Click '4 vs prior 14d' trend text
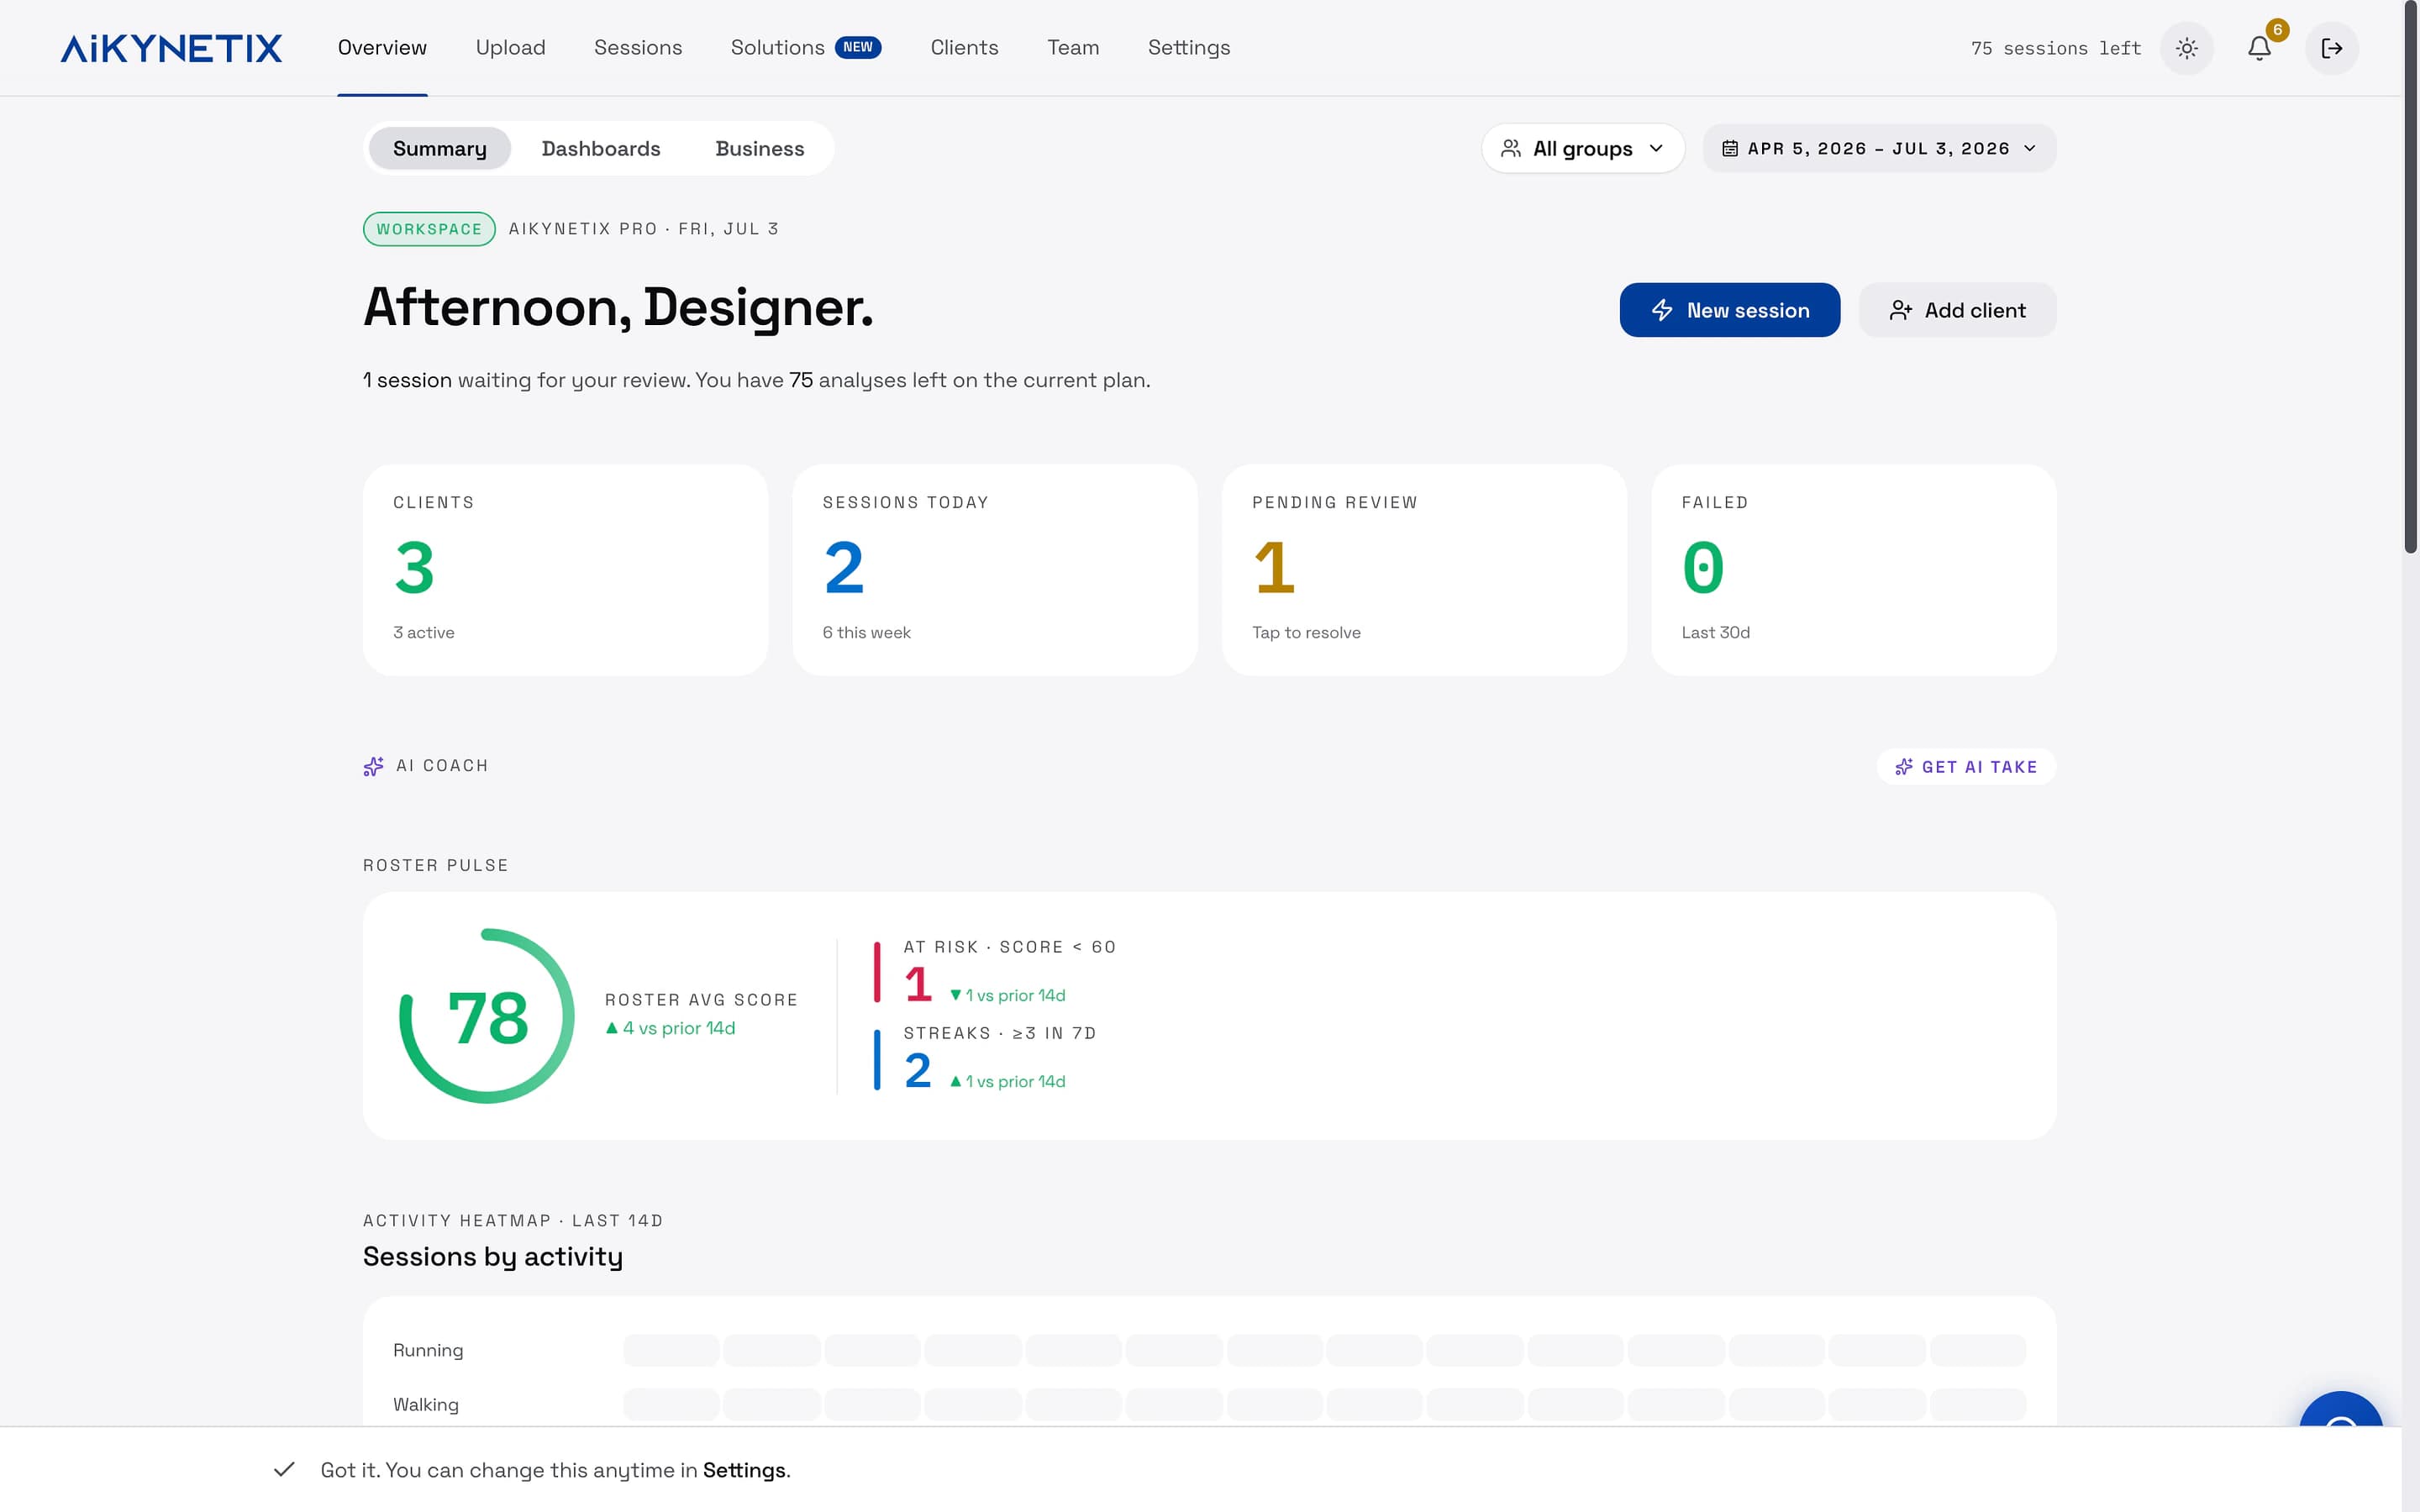 coord(670,1028)
